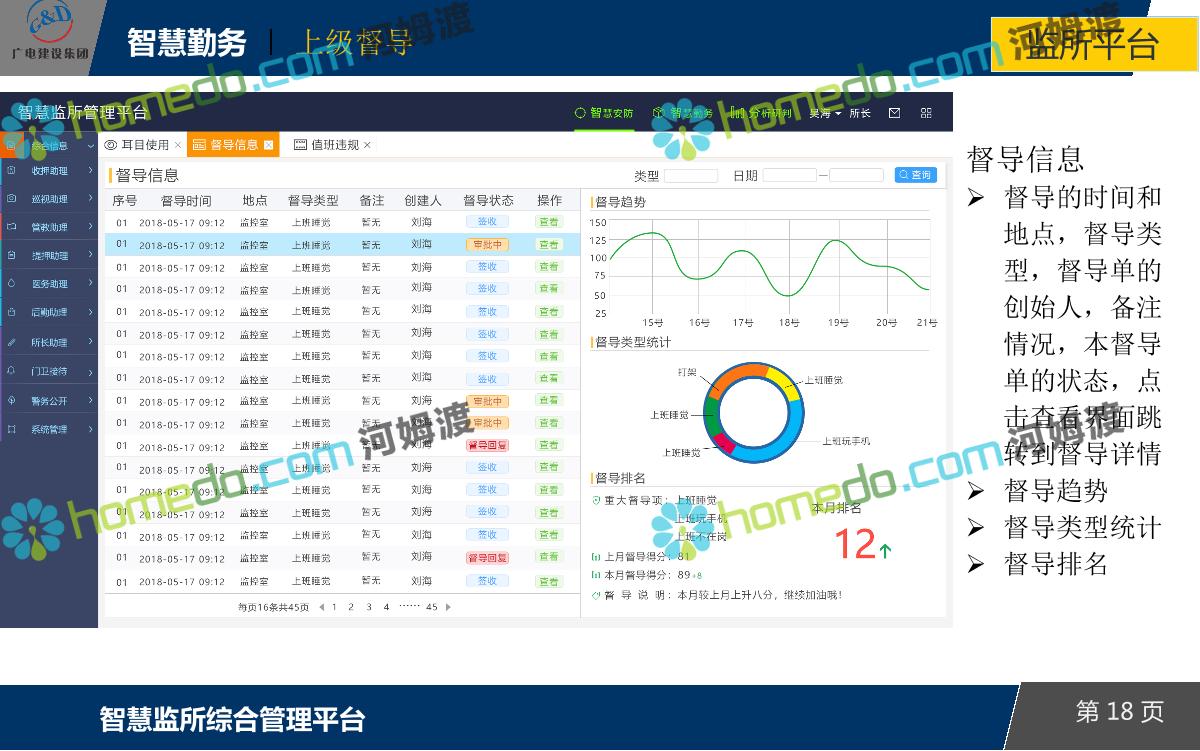Click the 督导趋势 panel heading
This screenshot has height=751, width=1200.
620,201
